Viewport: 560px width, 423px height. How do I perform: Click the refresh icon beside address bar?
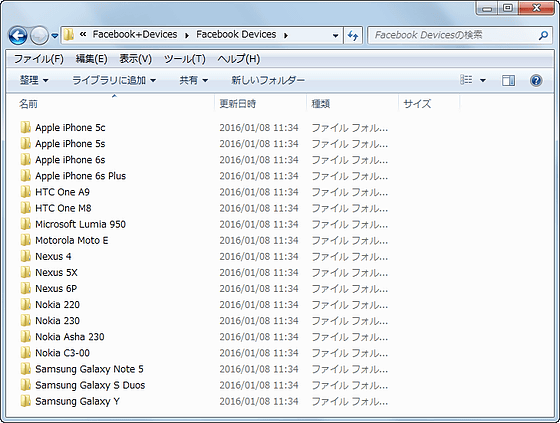point(353,35)
